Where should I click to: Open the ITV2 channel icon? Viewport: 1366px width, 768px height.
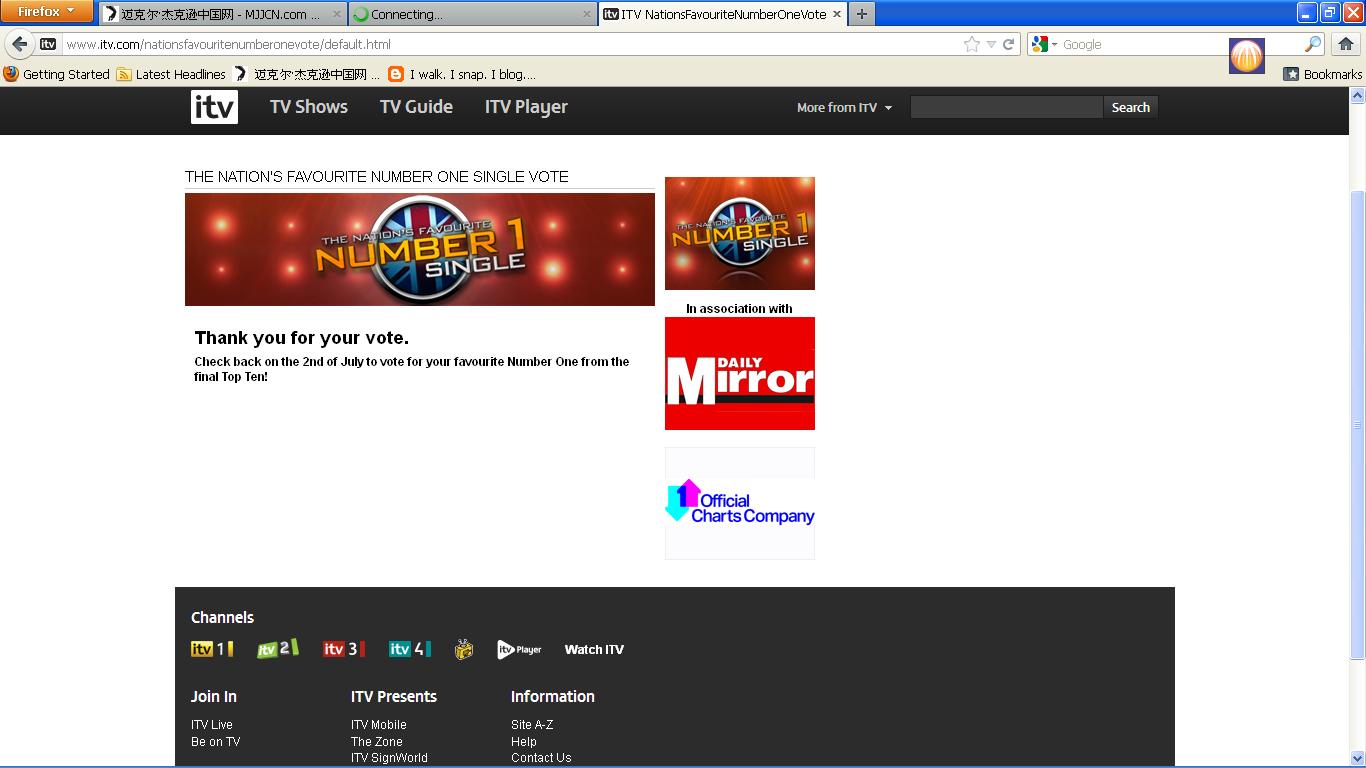278,649
